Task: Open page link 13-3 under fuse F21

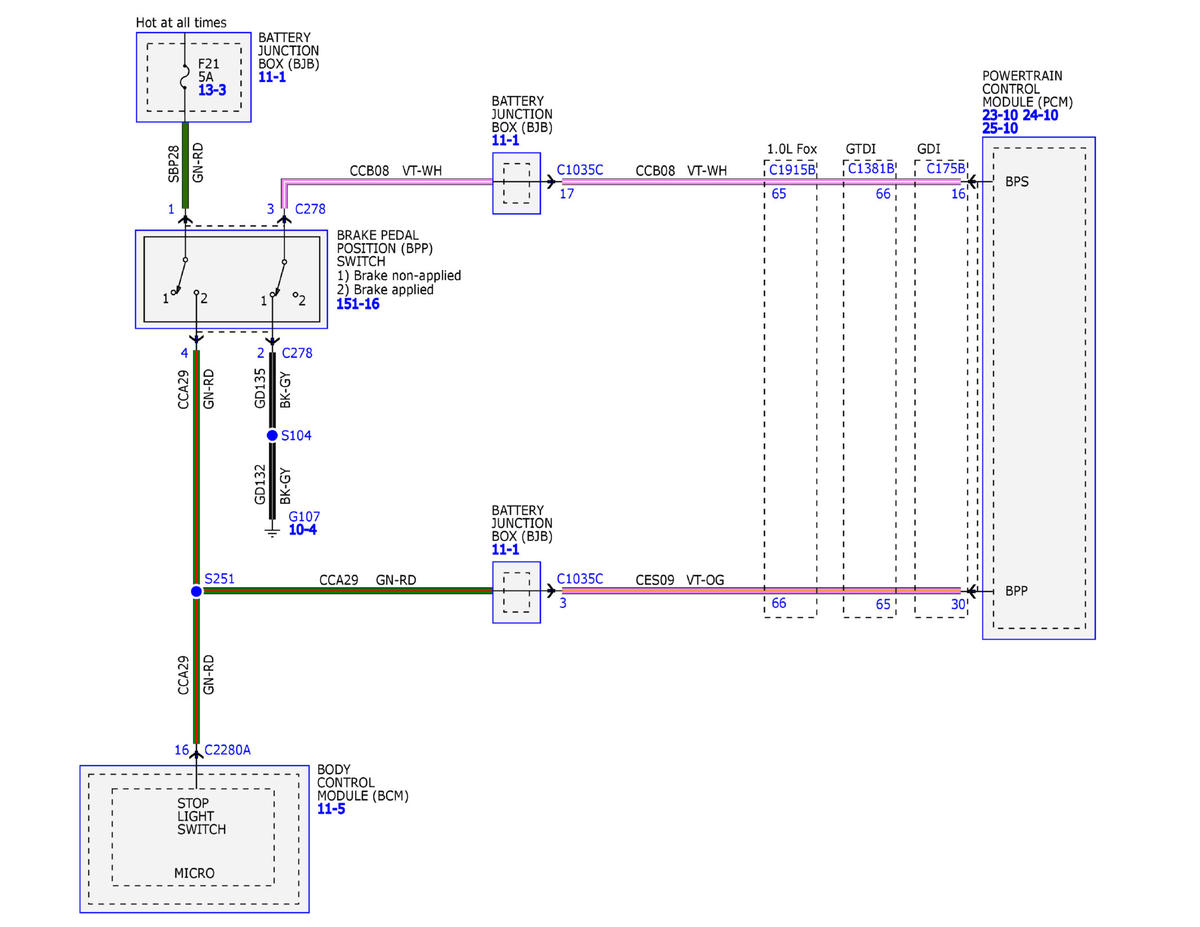Action: [212, 90]
